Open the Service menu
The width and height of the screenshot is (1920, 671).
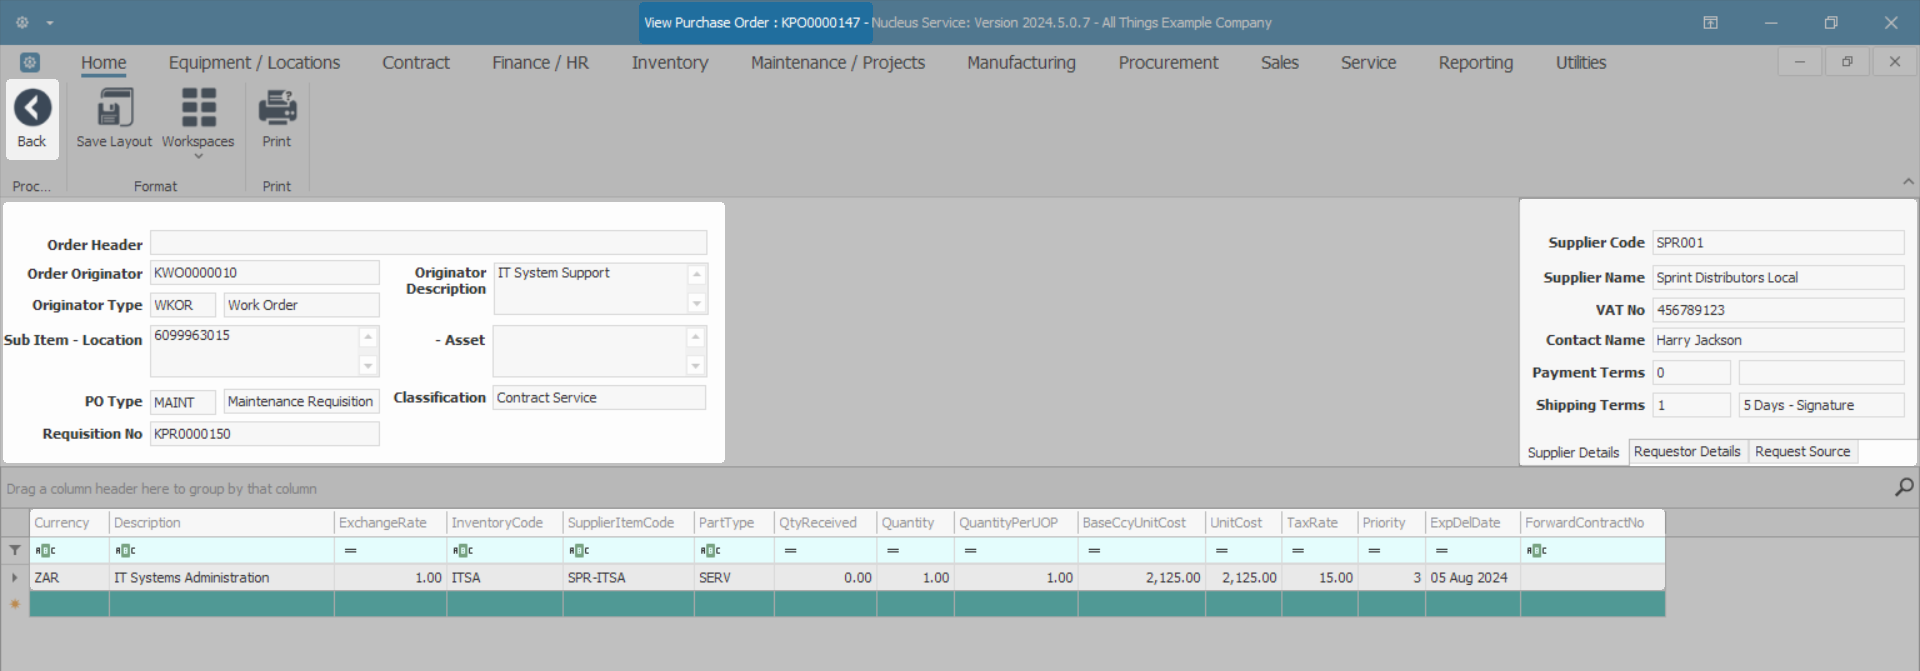pyautogui.click(x=1368, y=62)
